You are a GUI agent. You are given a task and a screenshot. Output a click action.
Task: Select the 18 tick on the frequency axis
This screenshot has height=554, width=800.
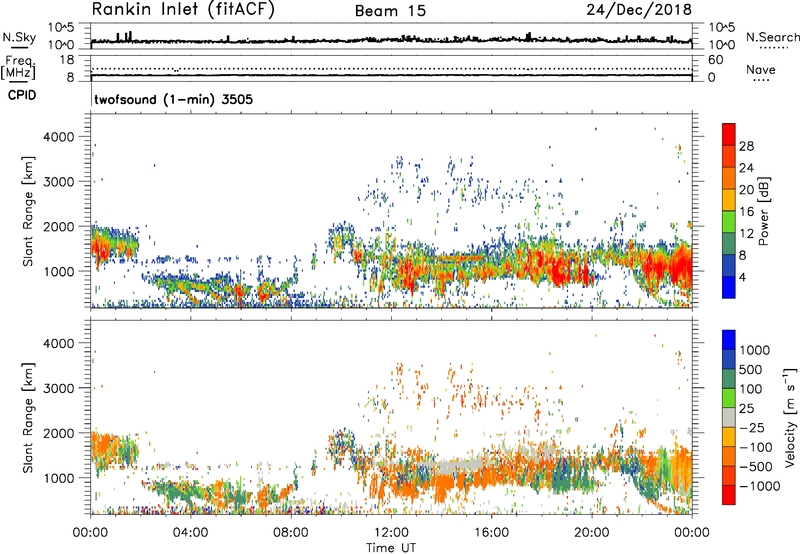click(x=66, y=60)
